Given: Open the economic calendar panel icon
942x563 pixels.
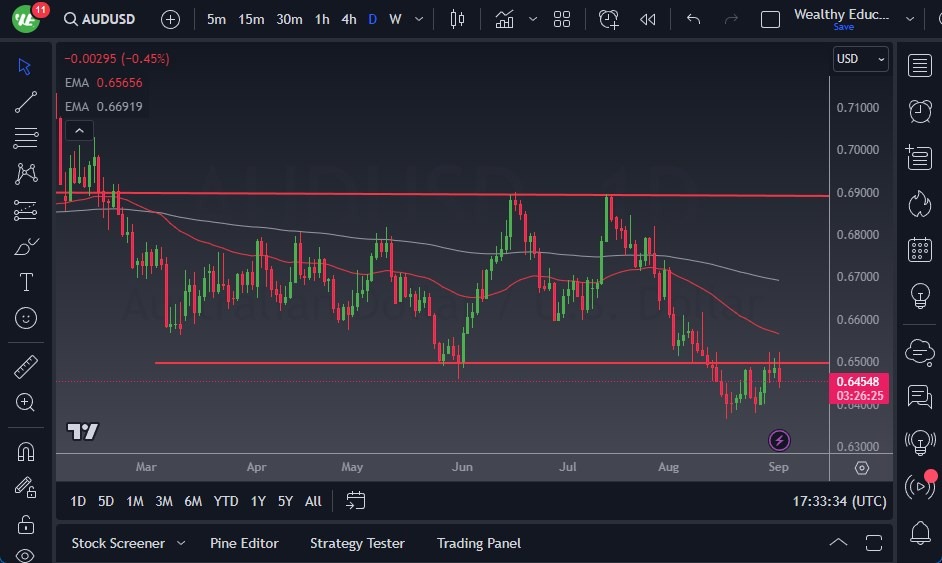Looking at the screenshot, I should (x=919, y=250).
